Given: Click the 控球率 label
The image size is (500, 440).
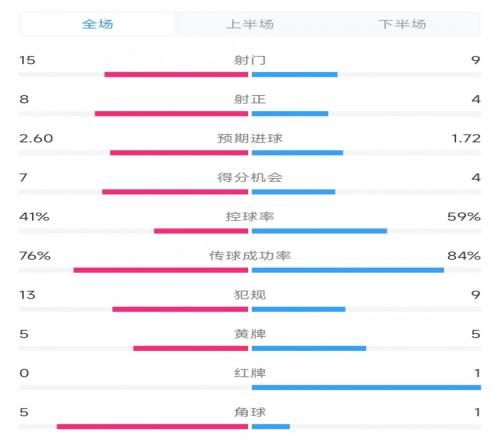Looking at the screenshot, I should coord(250,217).
